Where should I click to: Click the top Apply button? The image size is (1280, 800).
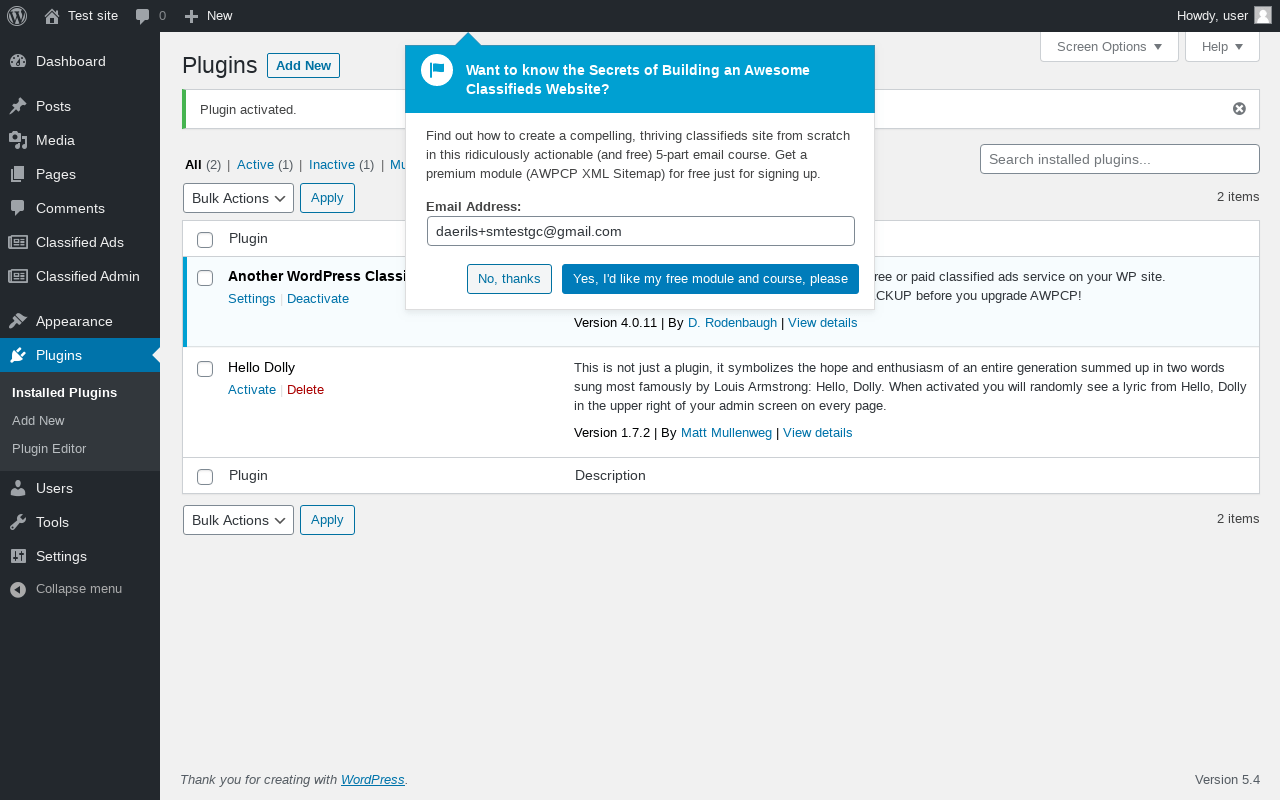pyautogui.click(x=327, y=198)
